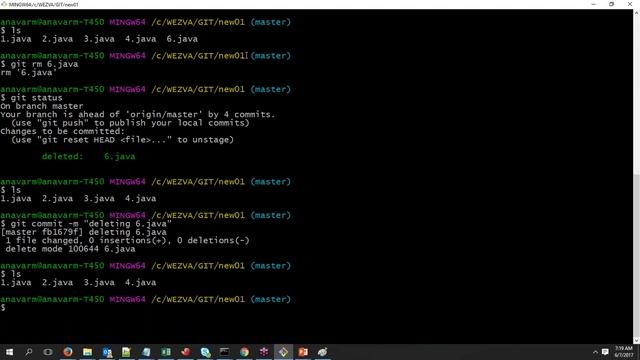Click the "[master fb1679f] deleting 6.java" line
Image resolution: width=640 pixels, height=360 pixels.
click(x=83, y=232)
